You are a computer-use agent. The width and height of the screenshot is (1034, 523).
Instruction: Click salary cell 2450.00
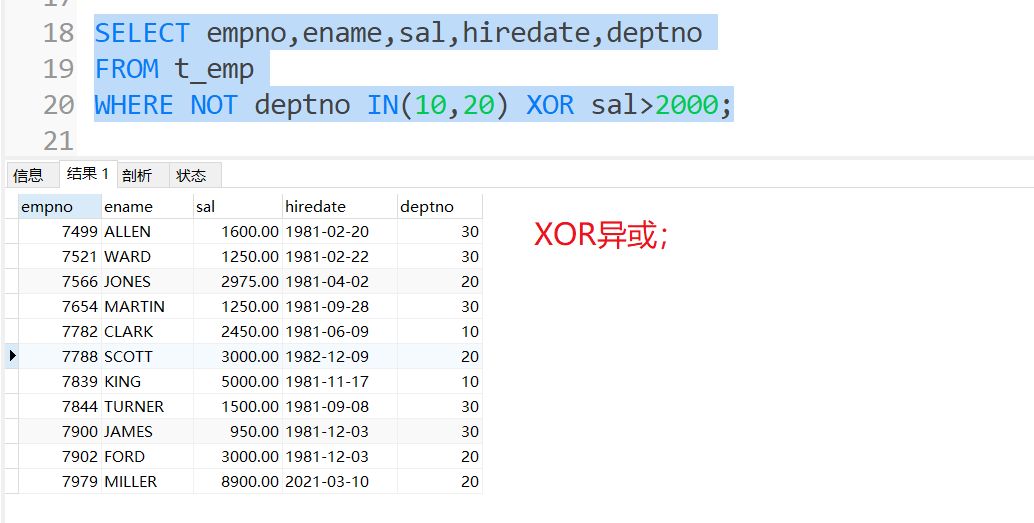coord(238,332)
